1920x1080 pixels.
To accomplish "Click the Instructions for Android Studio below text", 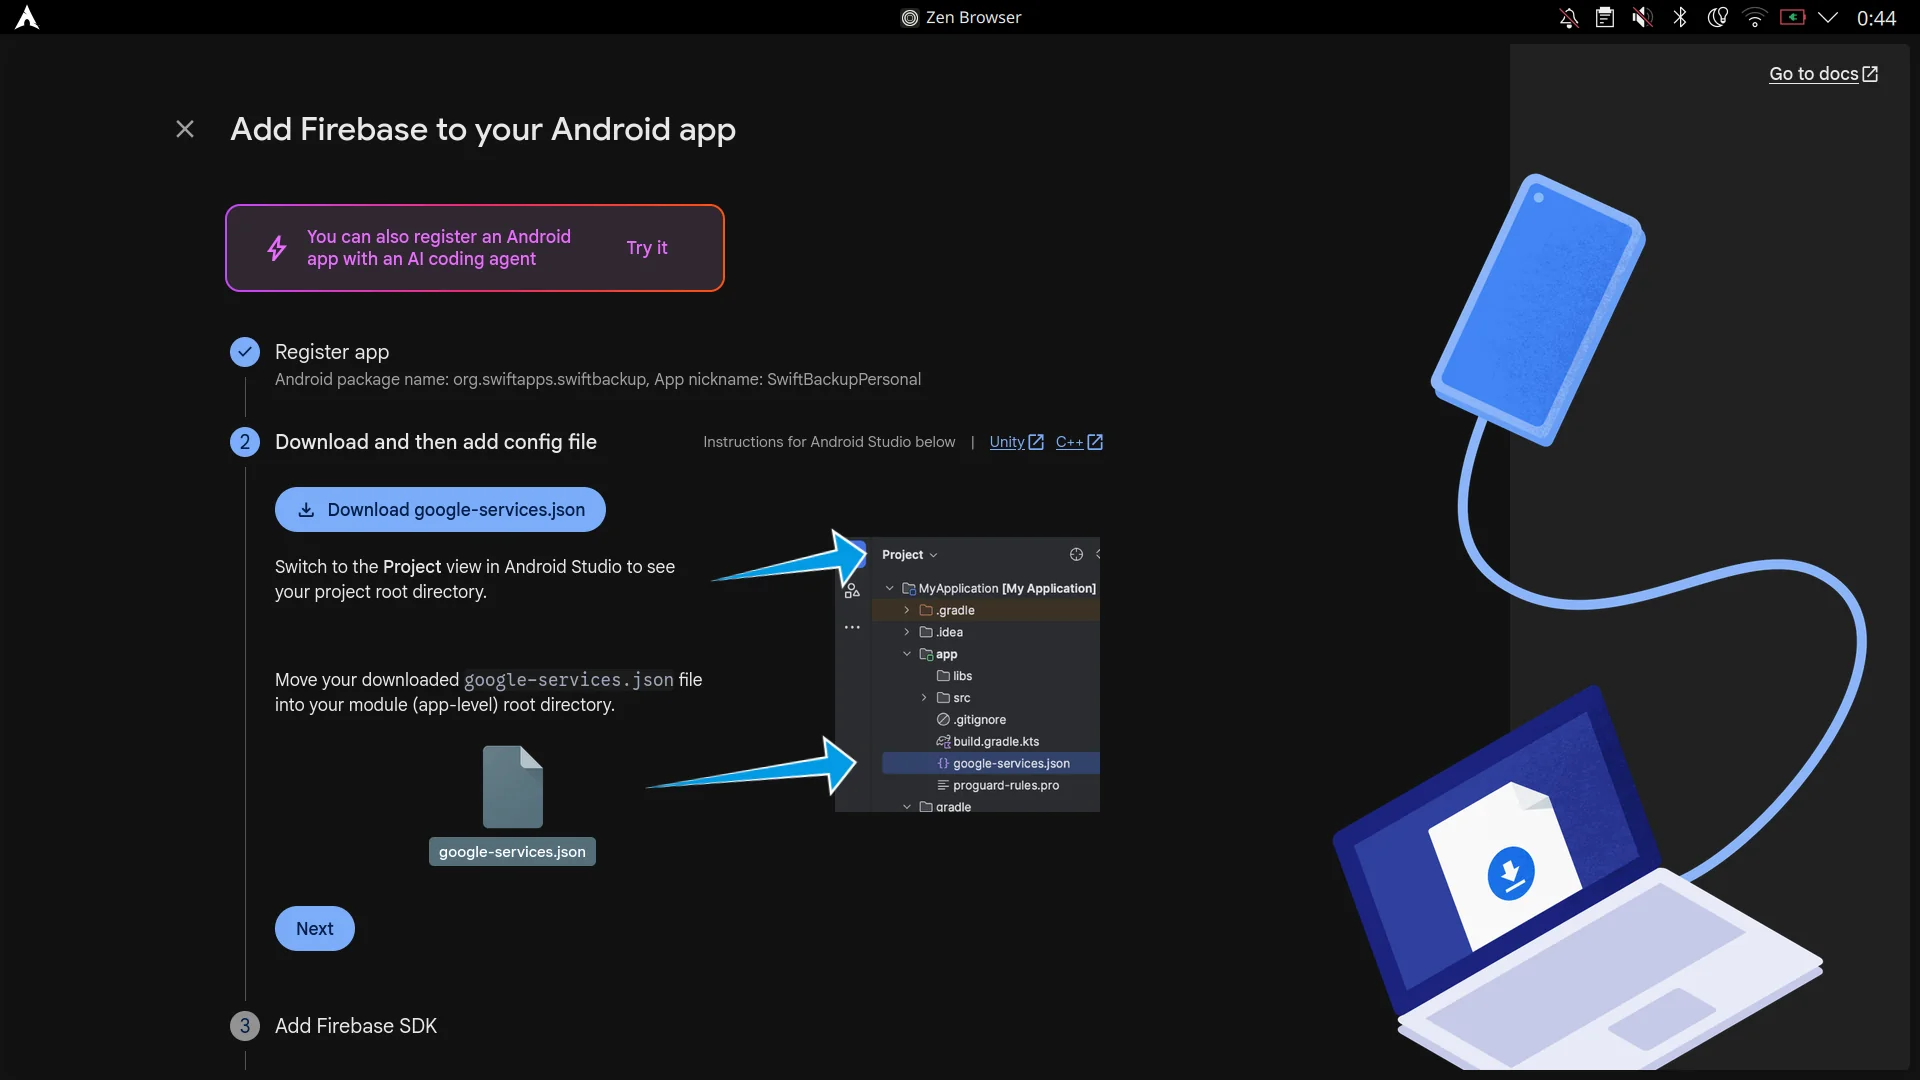I will point(829,442).
